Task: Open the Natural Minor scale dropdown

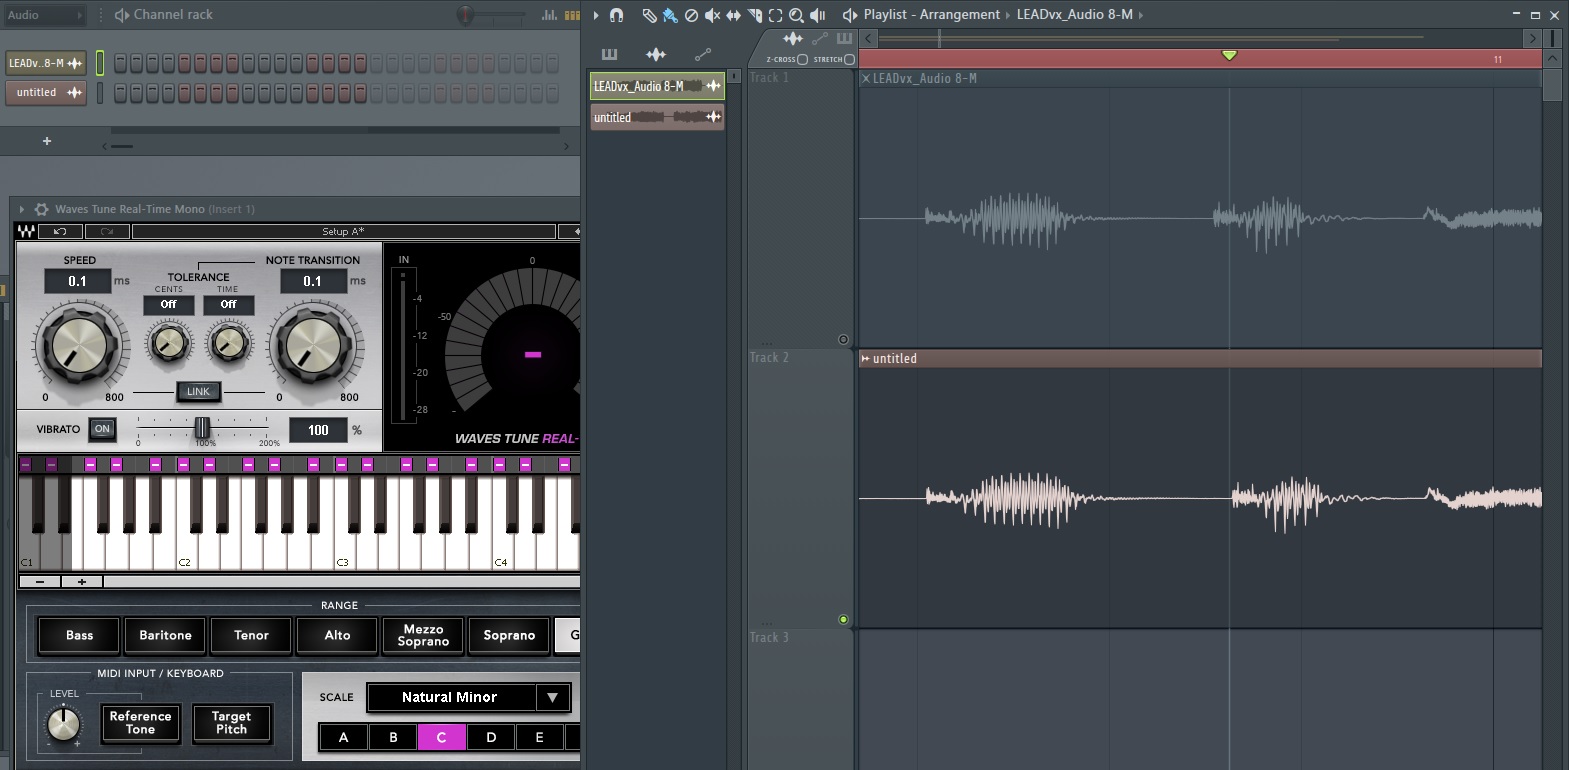Action: point(552,697)
